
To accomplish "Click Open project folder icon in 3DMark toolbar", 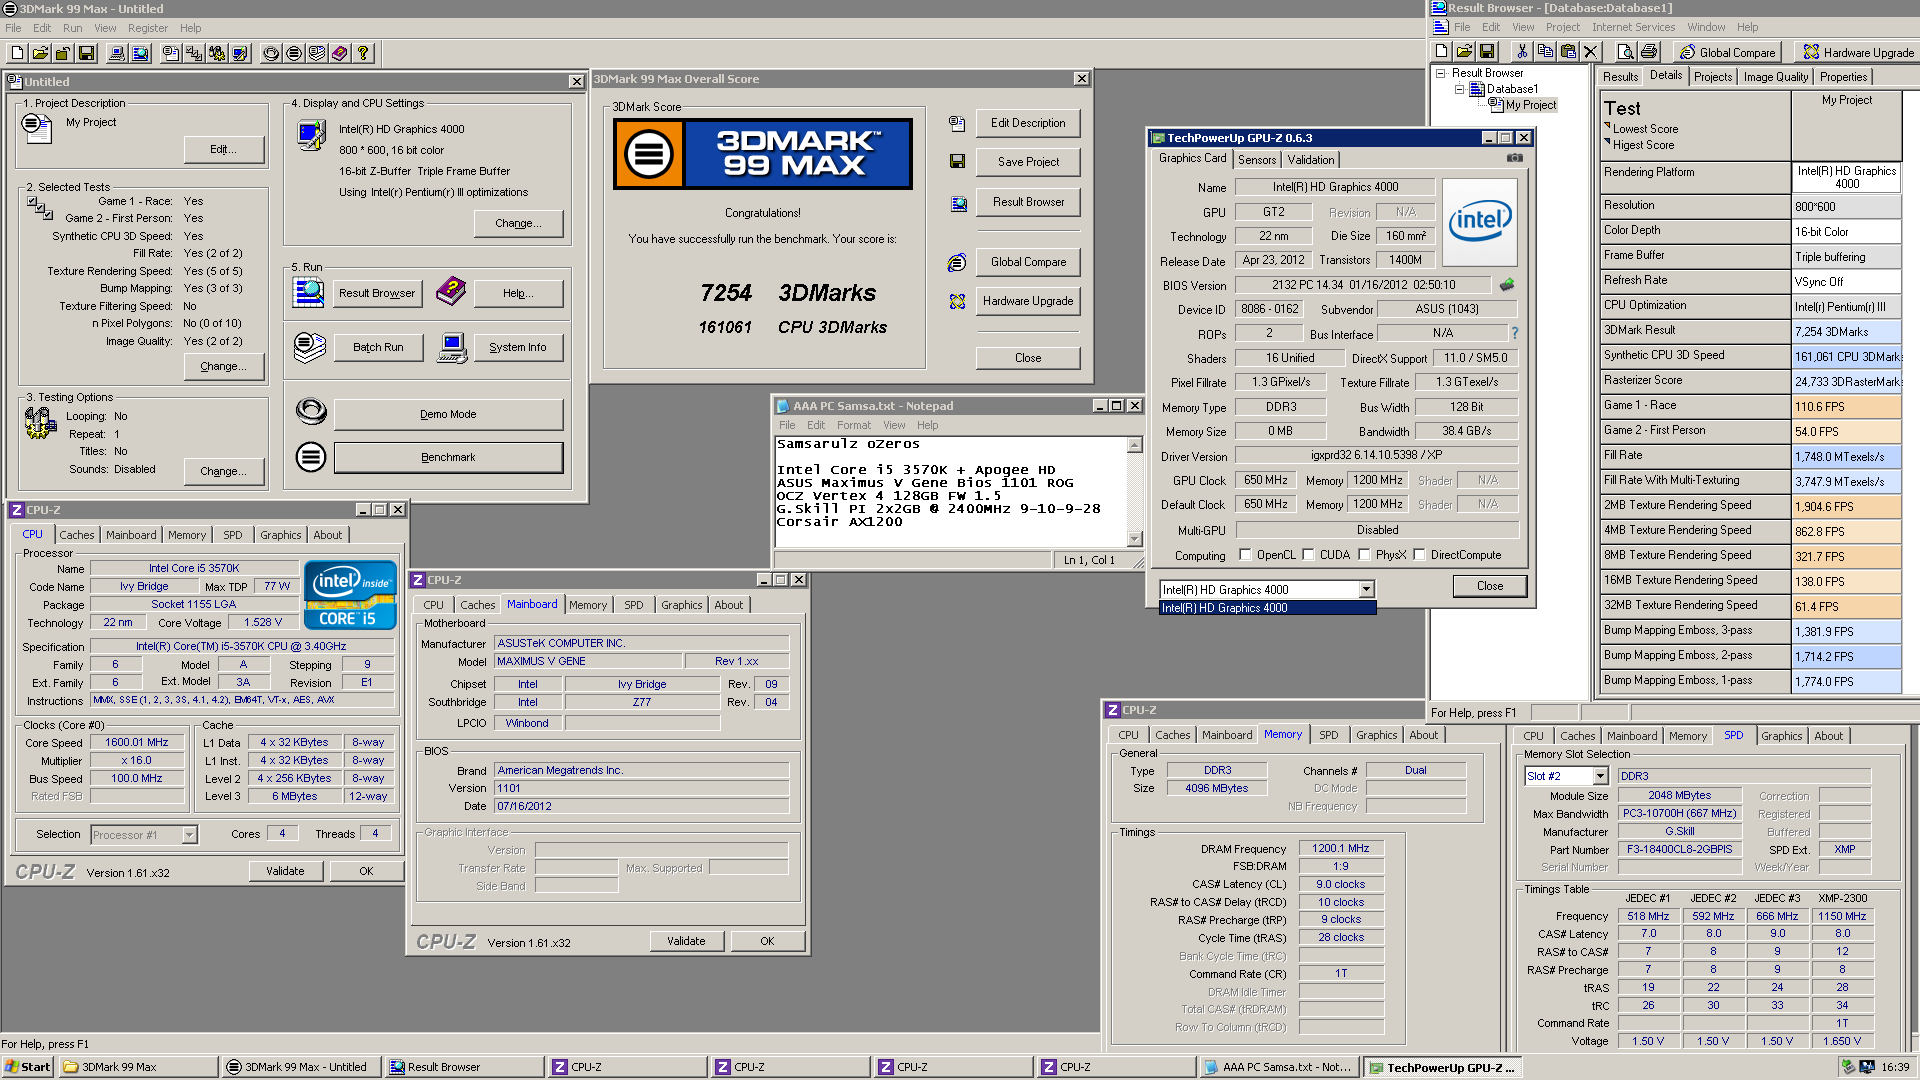I will [x=40, y=53].
